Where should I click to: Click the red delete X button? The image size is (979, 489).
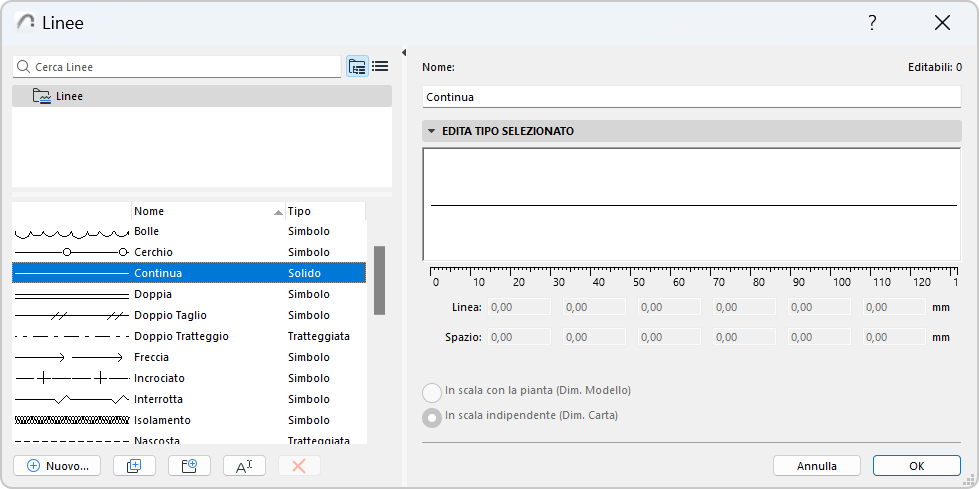click(x=299, y=466)
